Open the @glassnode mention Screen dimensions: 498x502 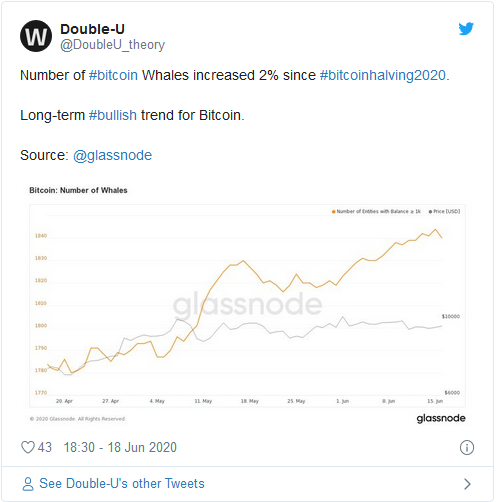point(112,155)
